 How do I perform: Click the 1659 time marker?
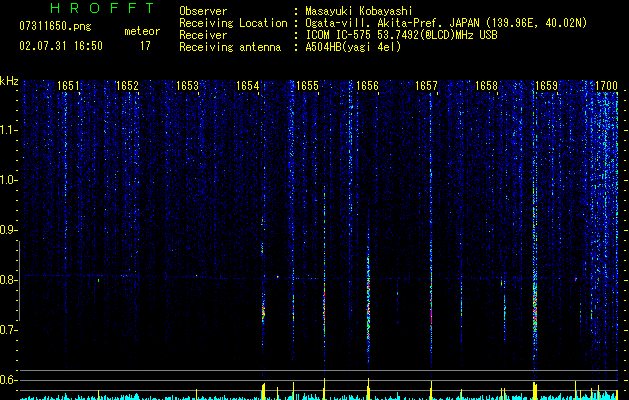coord(546,86)
